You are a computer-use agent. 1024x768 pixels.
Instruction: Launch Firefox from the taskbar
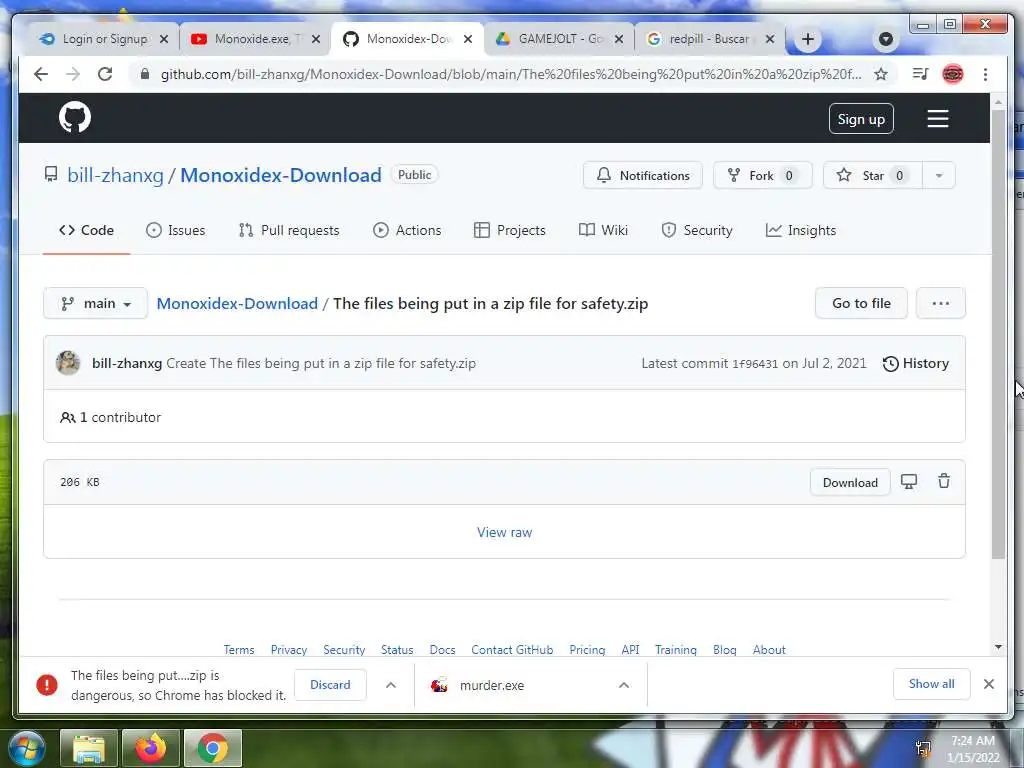tap(151, 748)
